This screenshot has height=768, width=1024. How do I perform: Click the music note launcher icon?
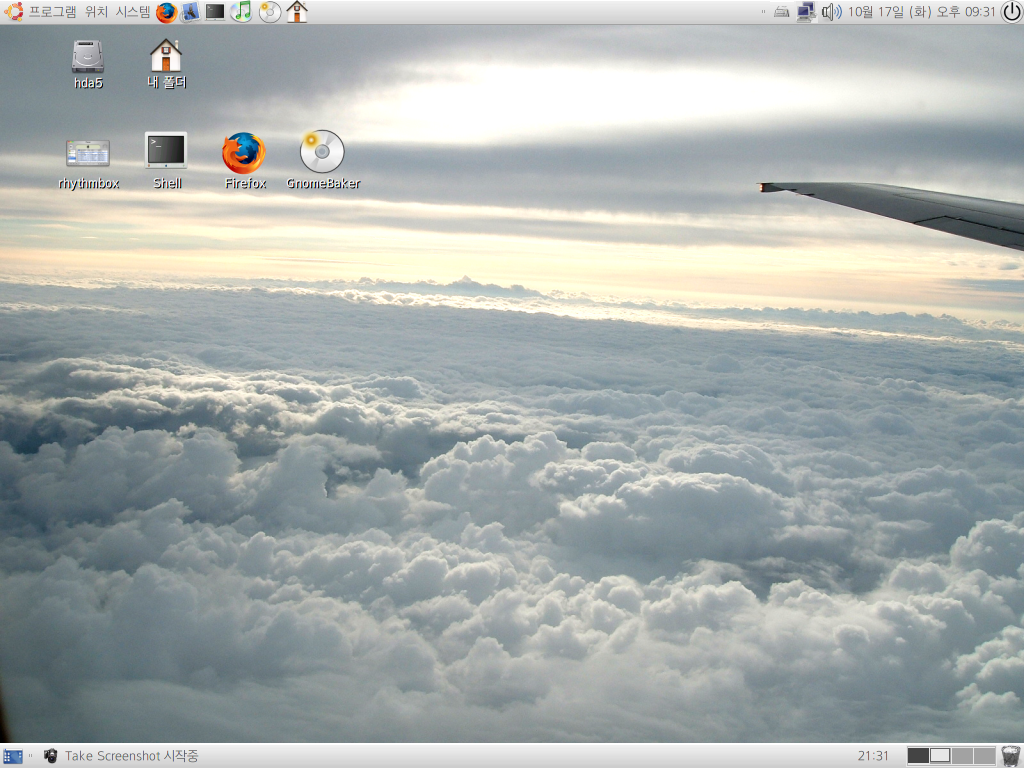tap(241, 12)
